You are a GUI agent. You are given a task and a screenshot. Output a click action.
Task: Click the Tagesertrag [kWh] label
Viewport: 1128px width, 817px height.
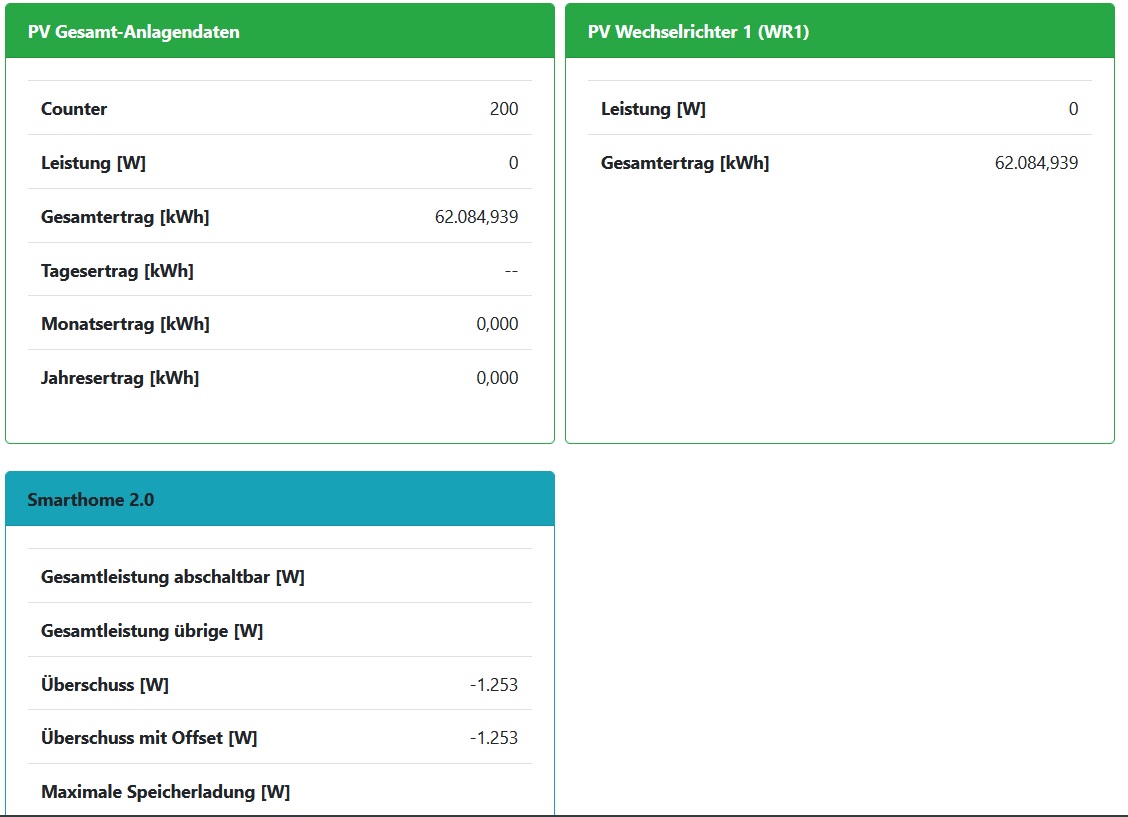pyautogui.click(x=117, y=271)
